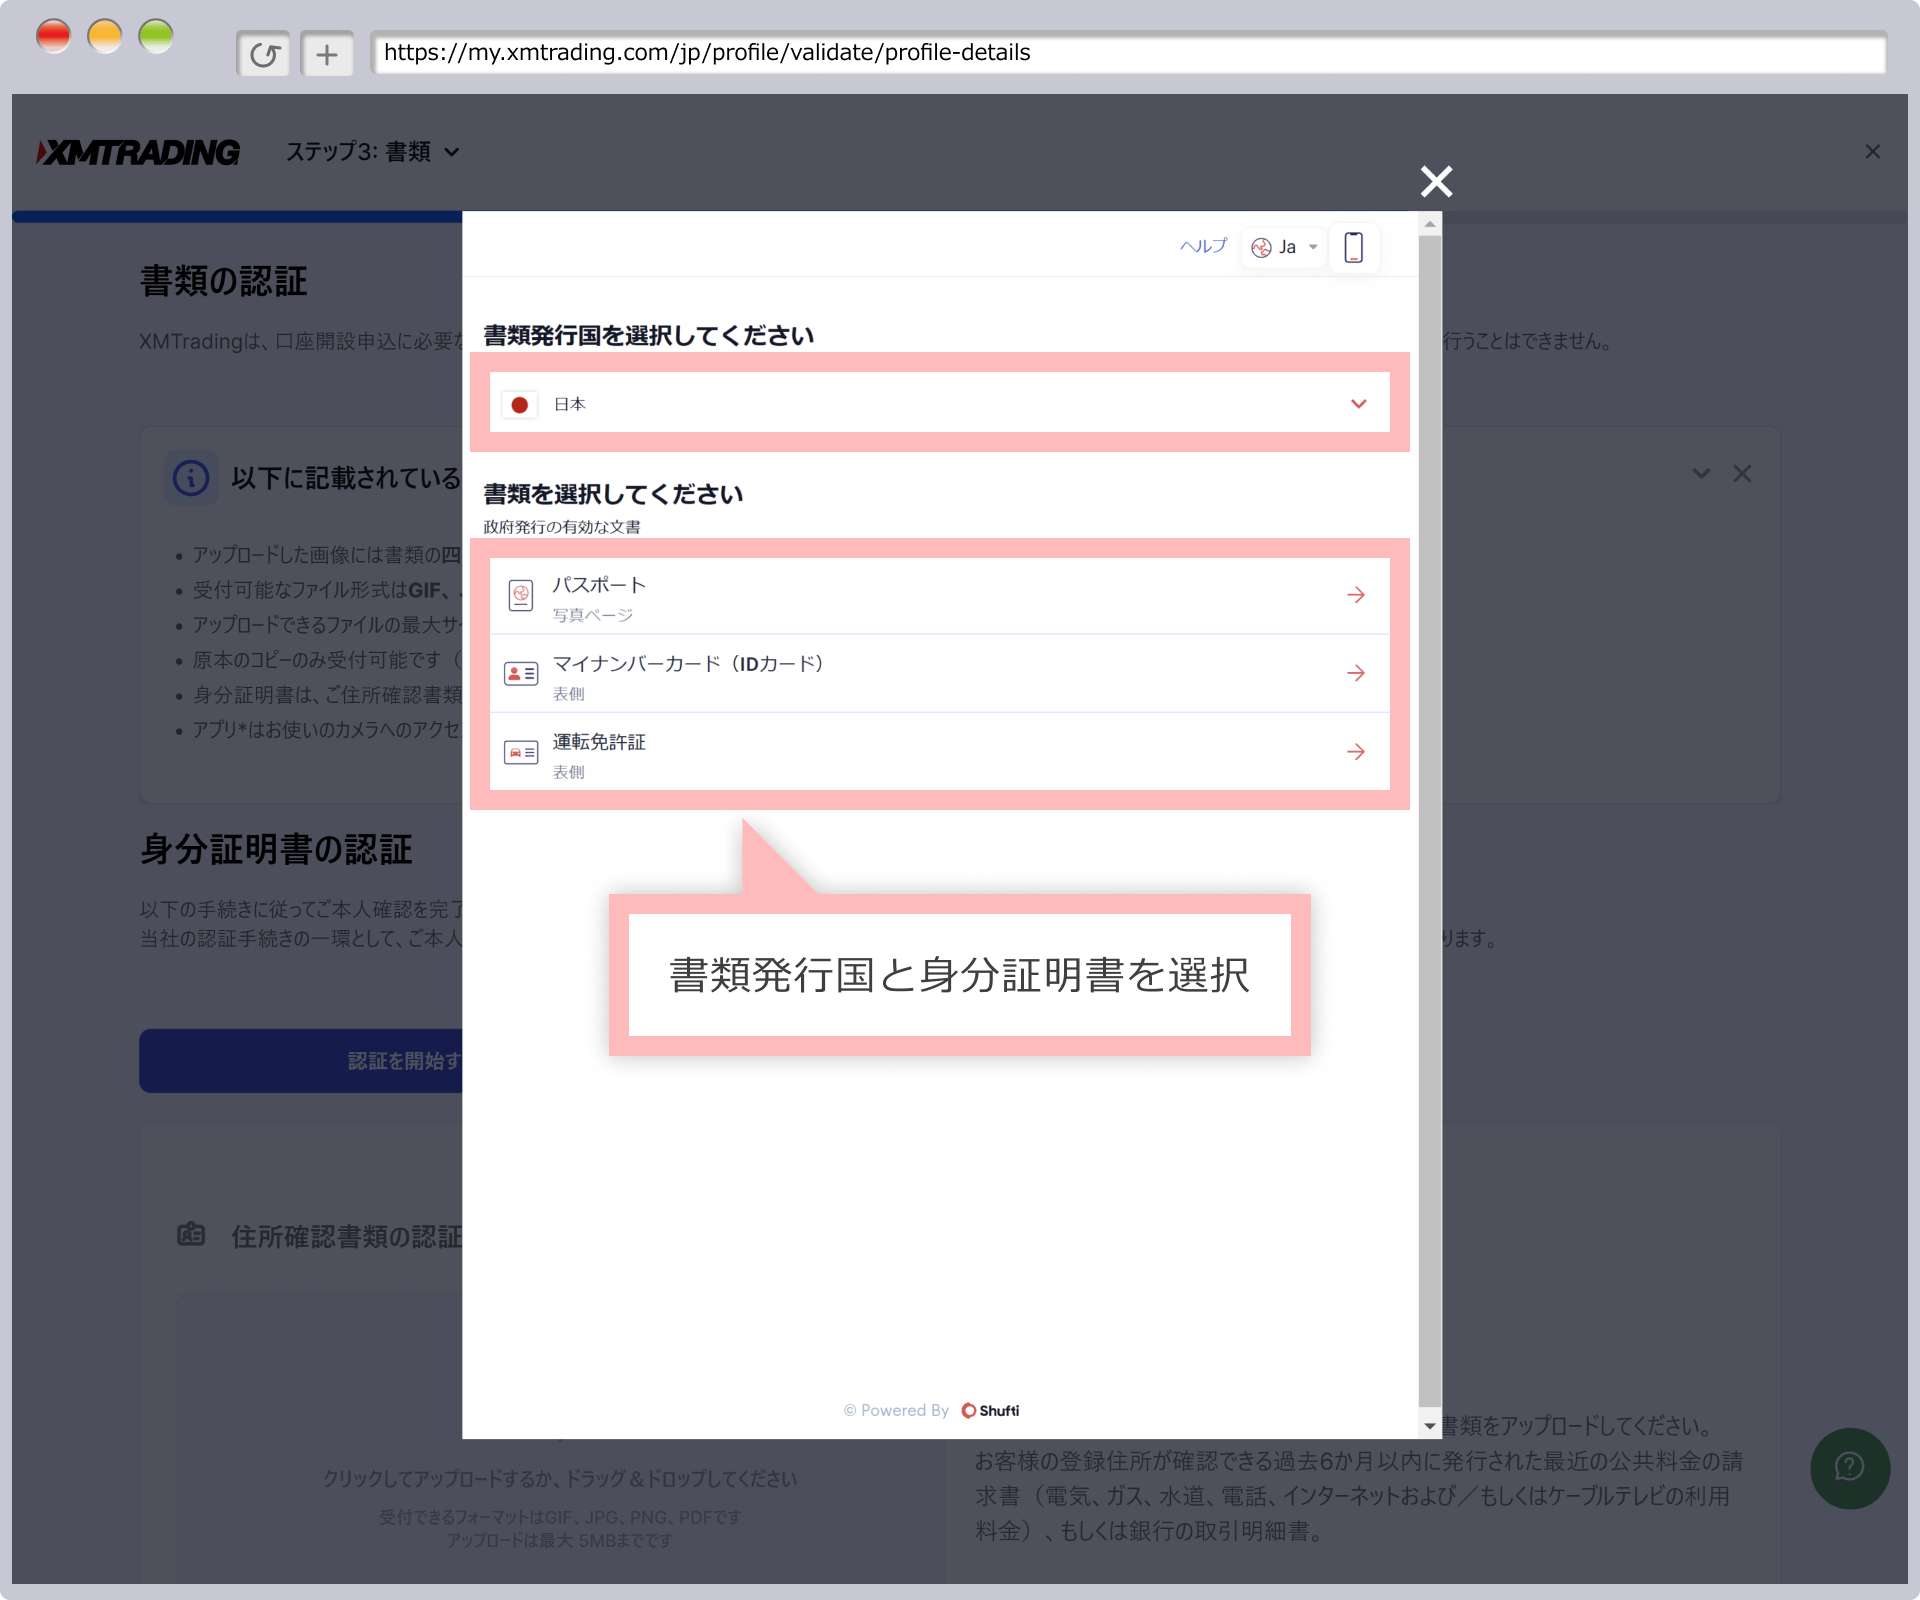
Task: Click the browser reload icon
Action: tap(264, 54)
